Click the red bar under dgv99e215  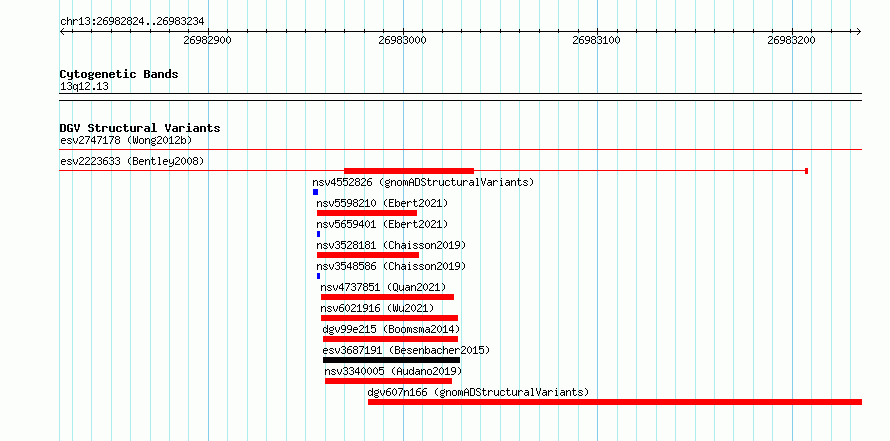(391, 339)
